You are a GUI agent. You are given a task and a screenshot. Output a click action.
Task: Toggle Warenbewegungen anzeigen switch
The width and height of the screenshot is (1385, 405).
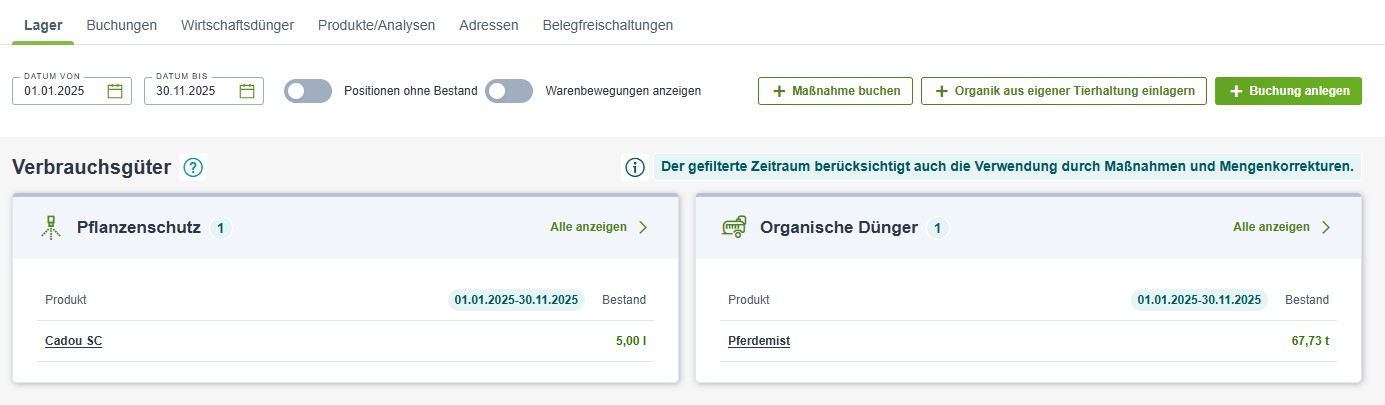point(509,91)
